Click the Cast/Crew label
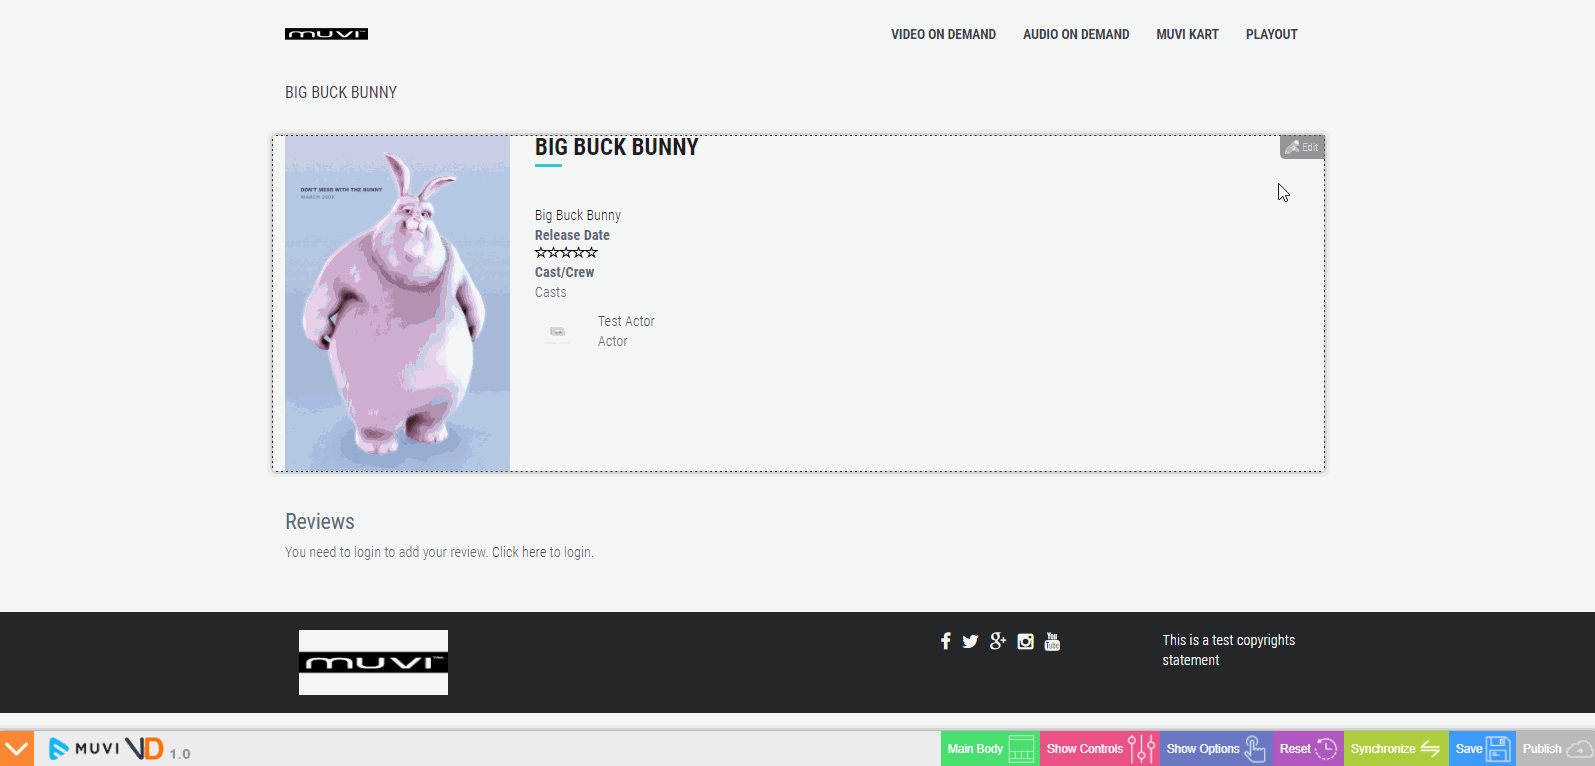 [564, 272]
